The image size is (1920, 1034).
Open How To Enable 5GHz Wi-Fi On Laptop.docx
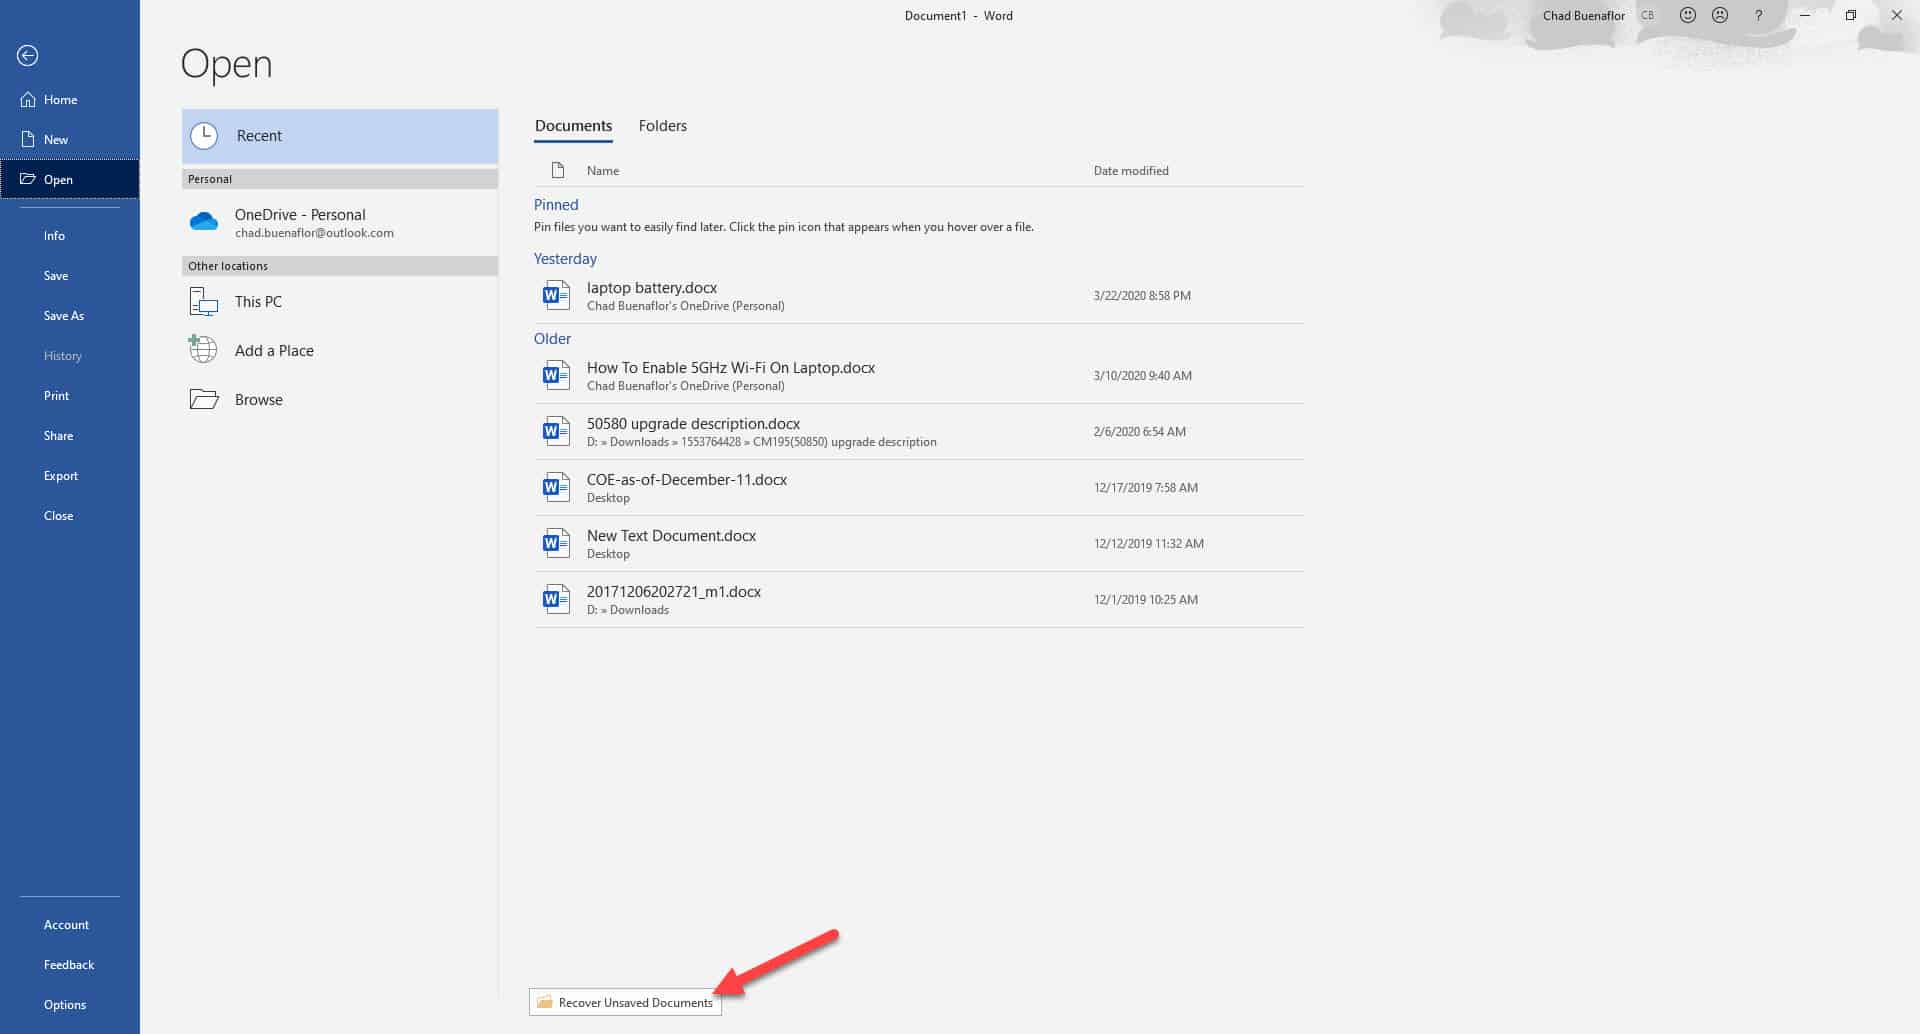click(x=919, y=375)
